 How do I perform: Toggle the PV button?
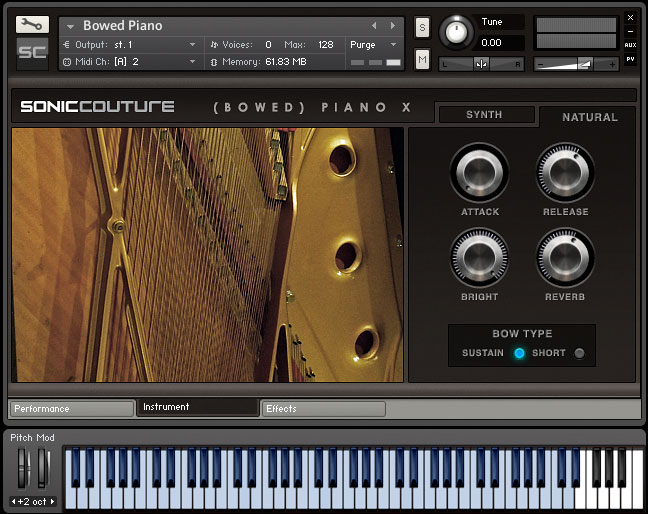[x=630, y=59]
